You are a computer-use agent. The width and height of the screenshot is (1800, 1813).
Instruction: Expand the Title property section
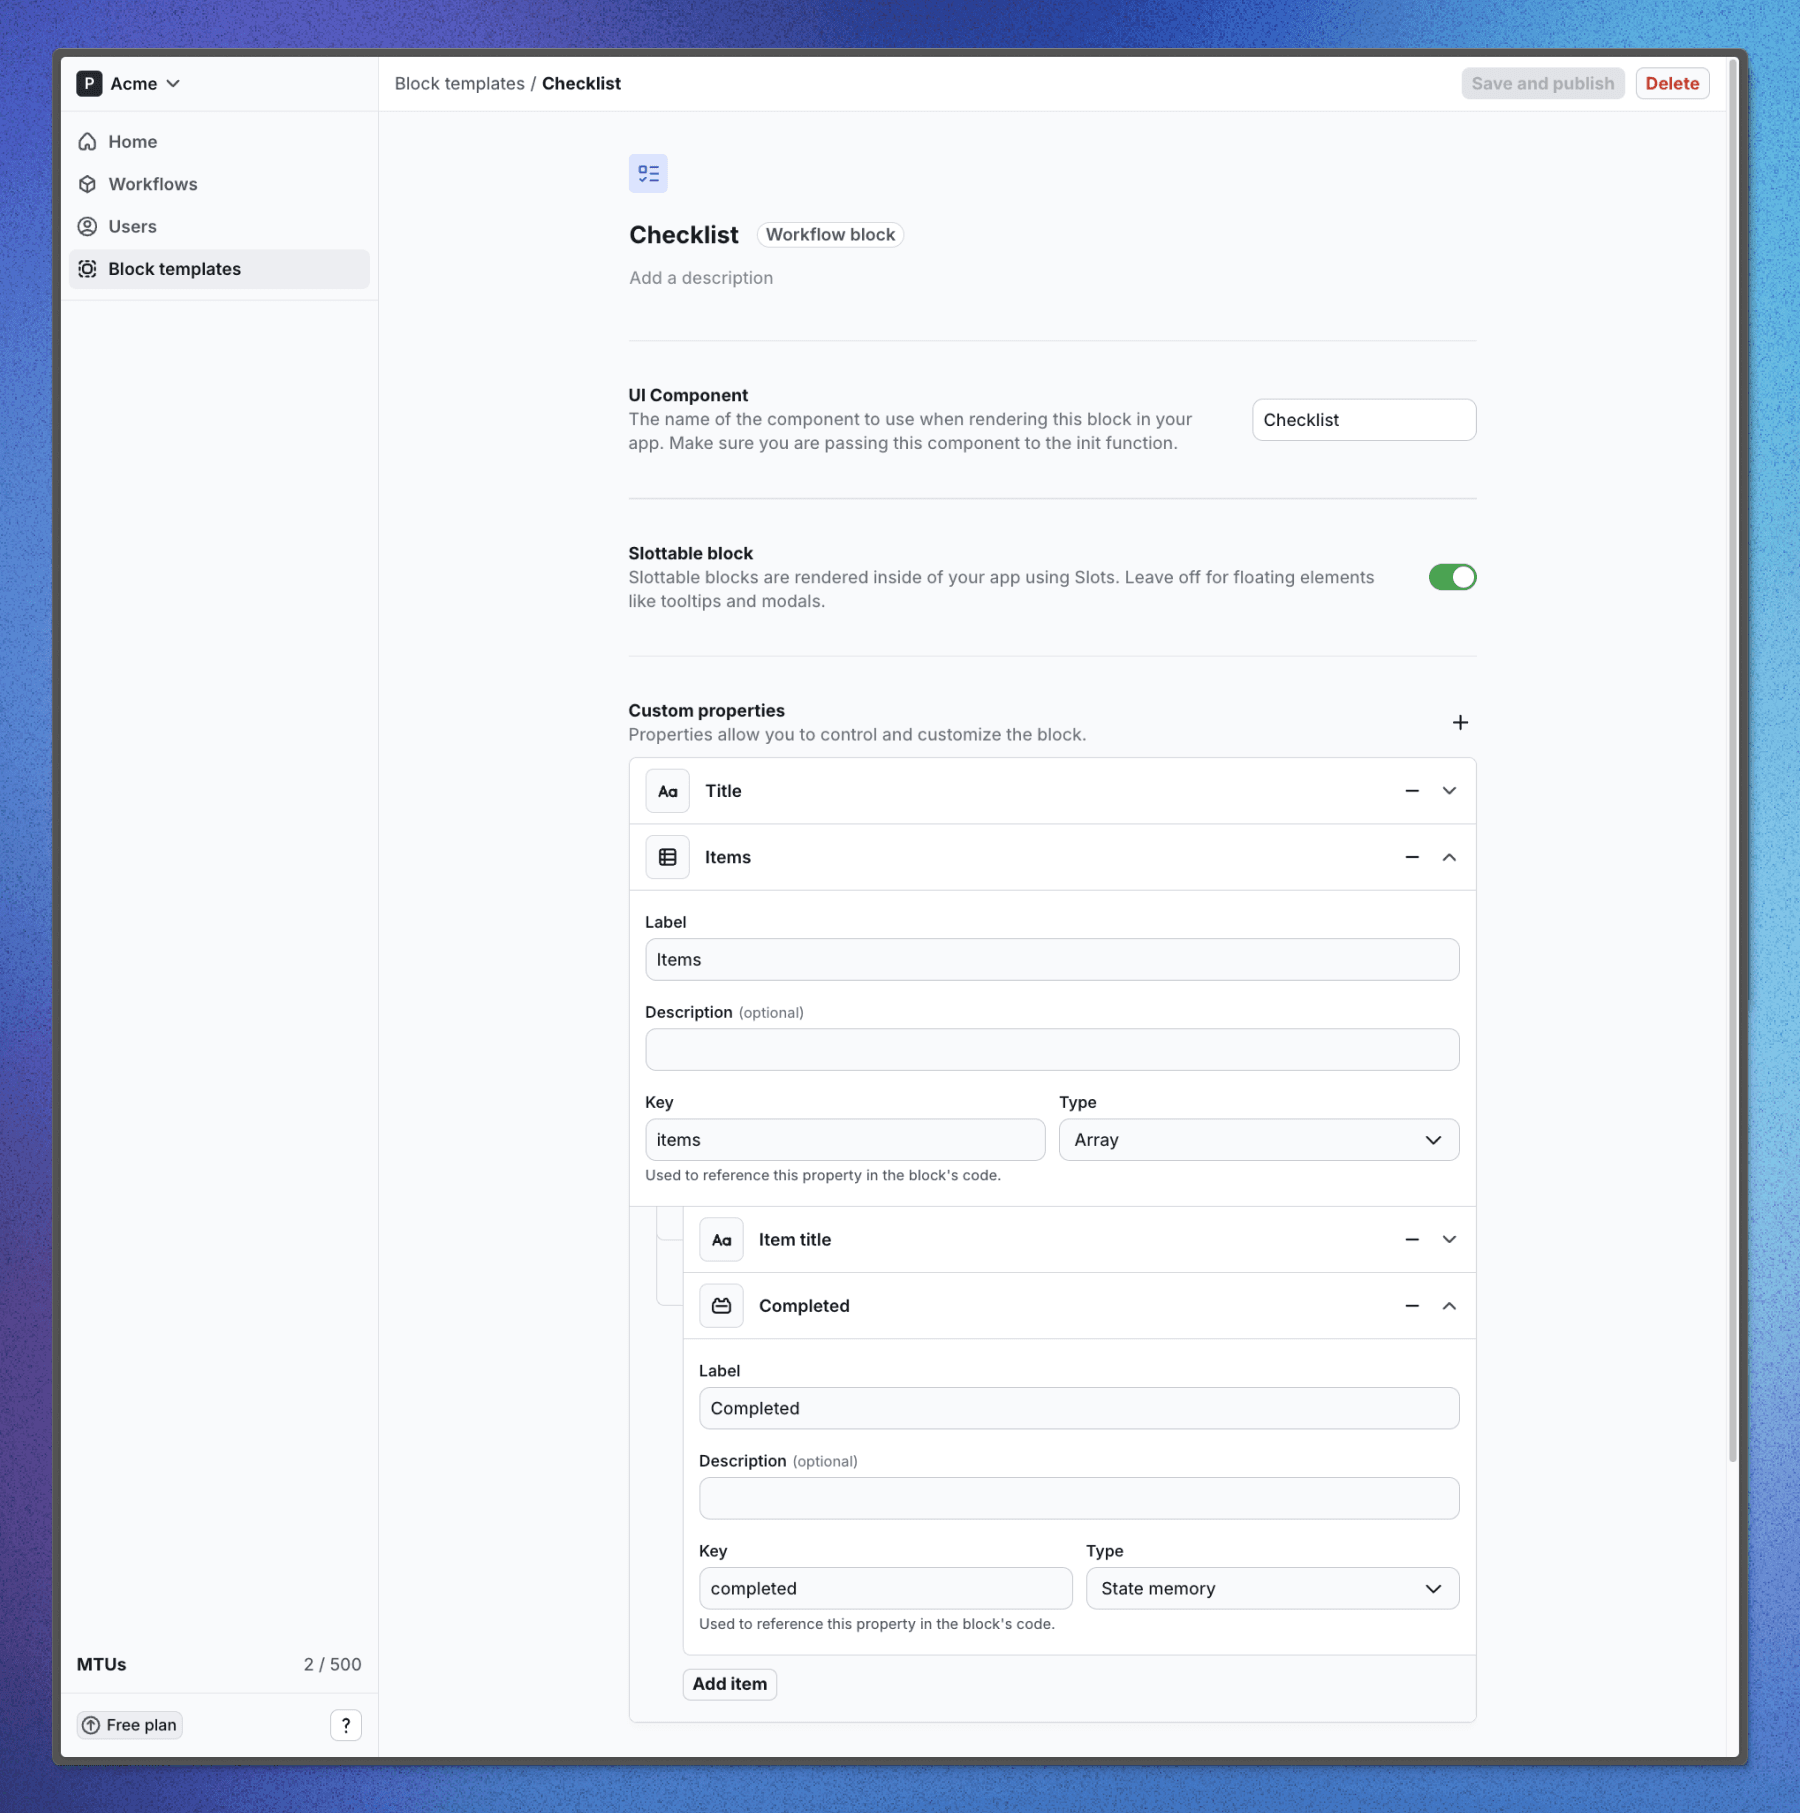[1447, 790]
